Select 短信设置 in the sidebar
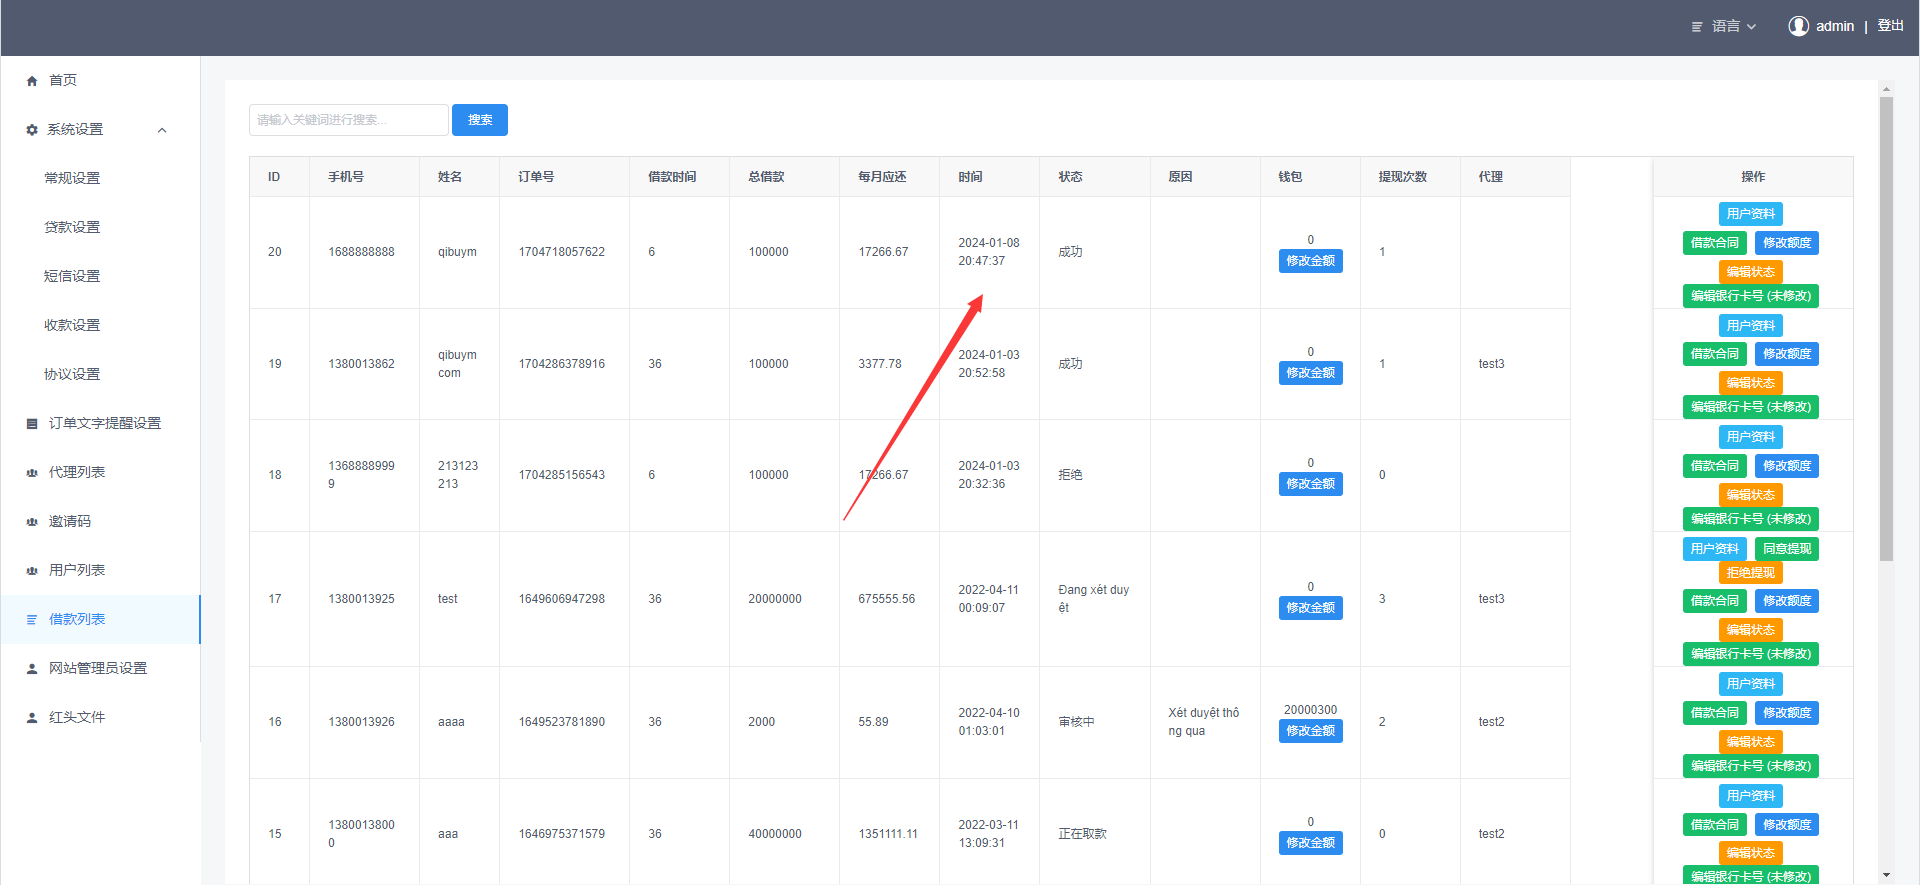This screenshot has width=1920, height=885. click(x=72, y=276)
